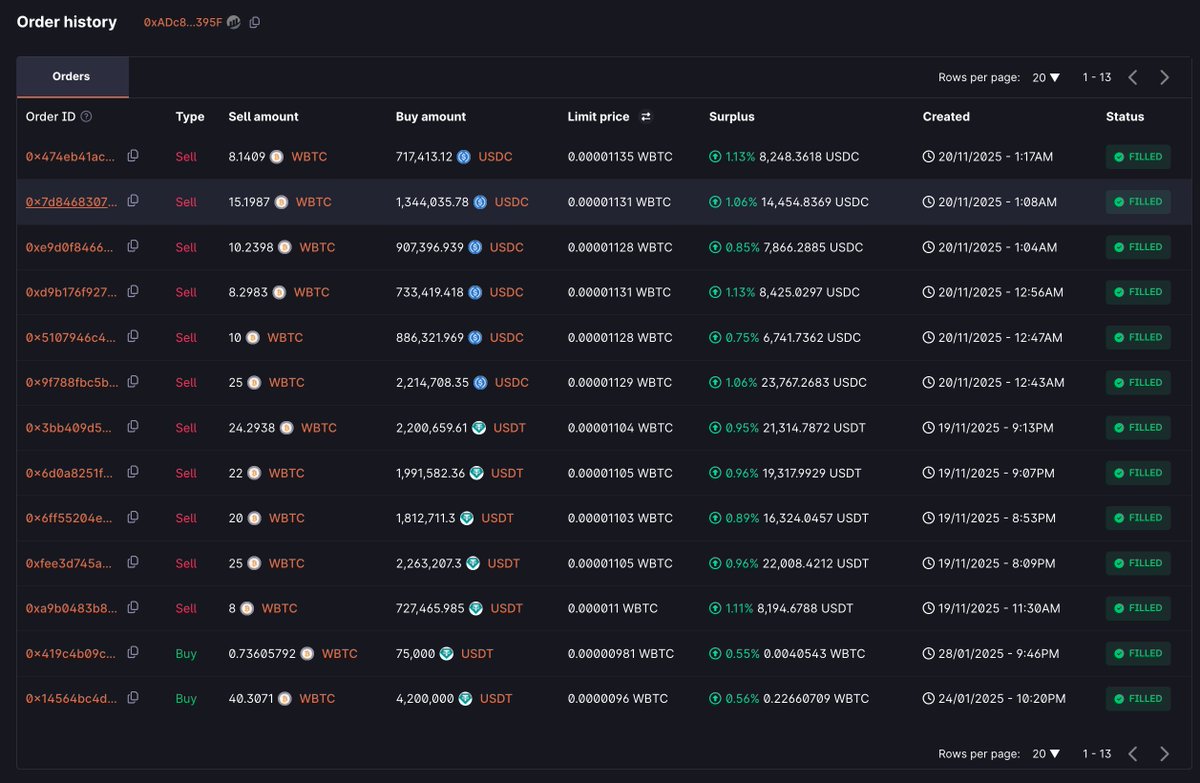
Task: Copy order ID 0xfee3d745a
Action: [133, 563]
